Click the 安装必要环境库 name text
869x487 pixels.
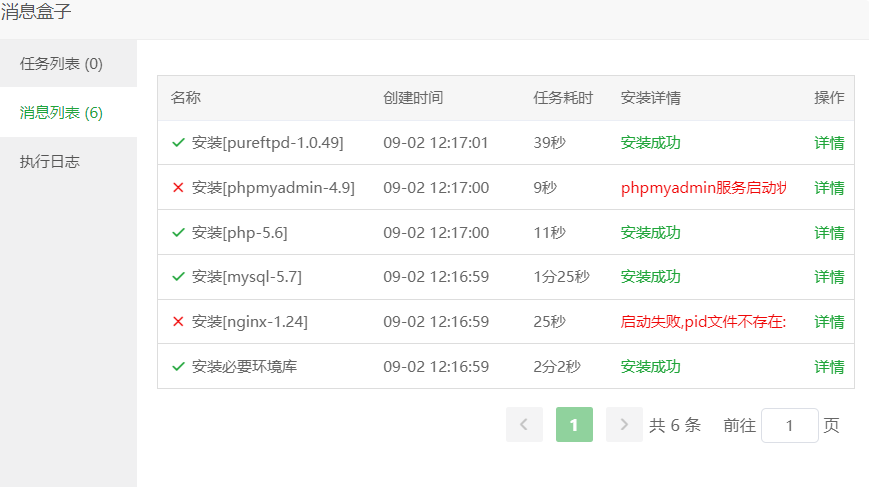click(x=244, y=366)
